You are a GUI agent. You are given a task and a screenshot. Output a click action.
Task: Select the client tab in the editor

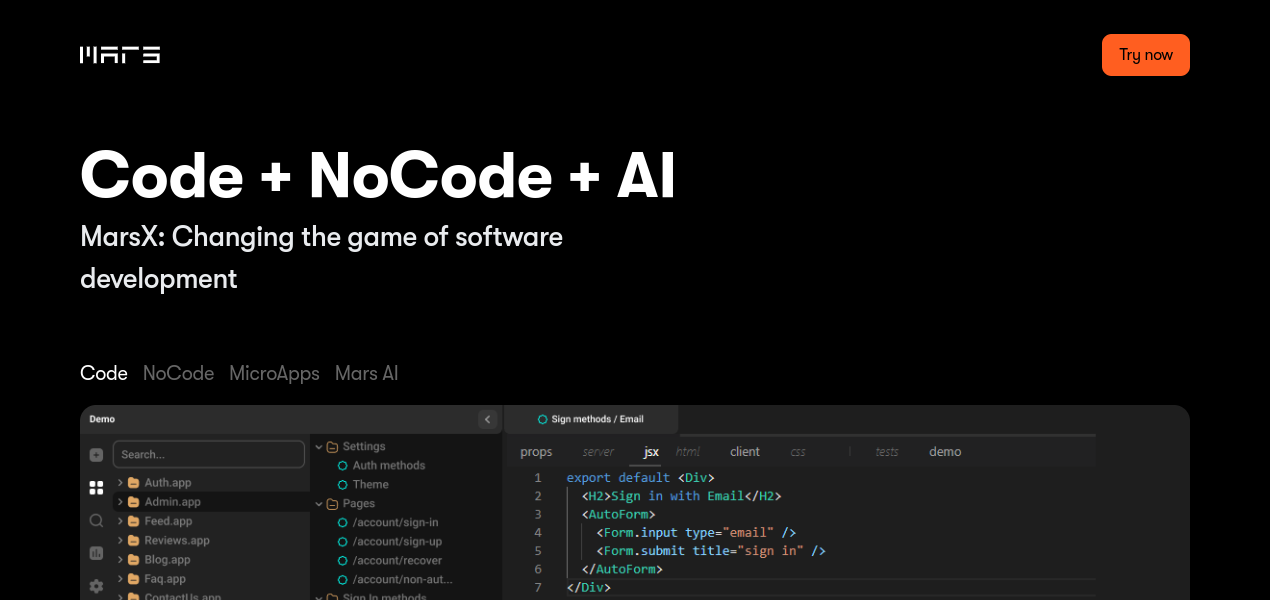744,452
